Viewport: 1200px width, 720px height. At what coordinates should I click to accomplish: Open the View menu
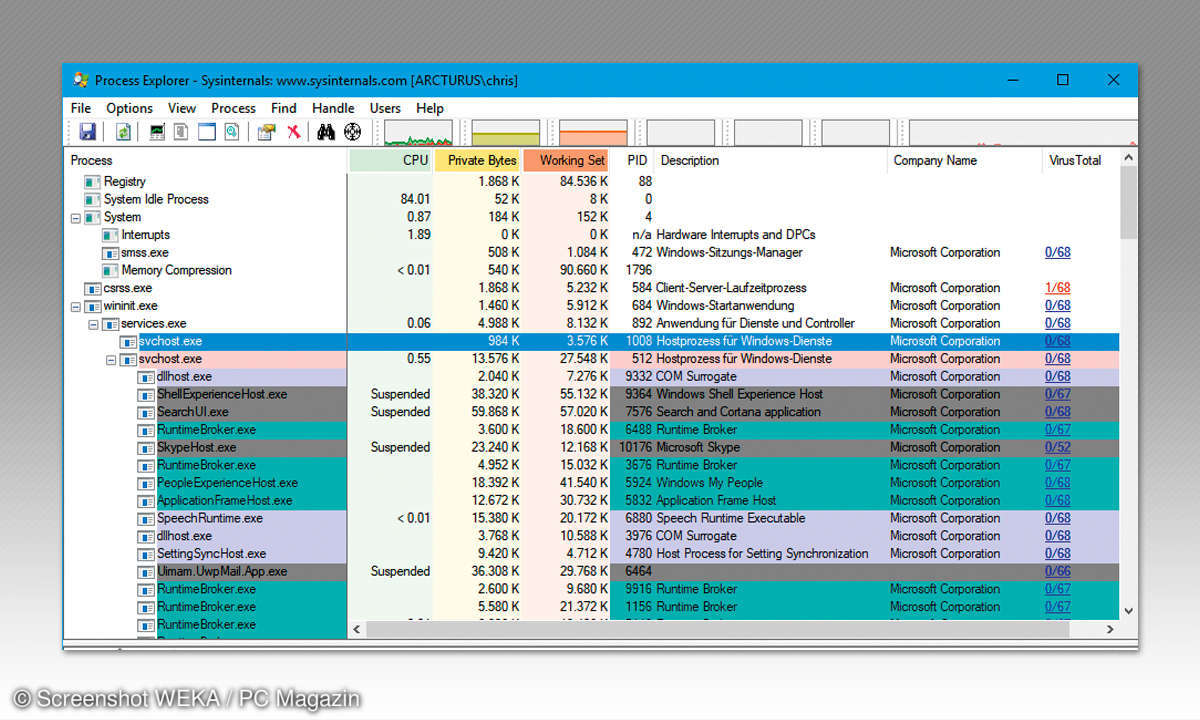tap(182, 108)
